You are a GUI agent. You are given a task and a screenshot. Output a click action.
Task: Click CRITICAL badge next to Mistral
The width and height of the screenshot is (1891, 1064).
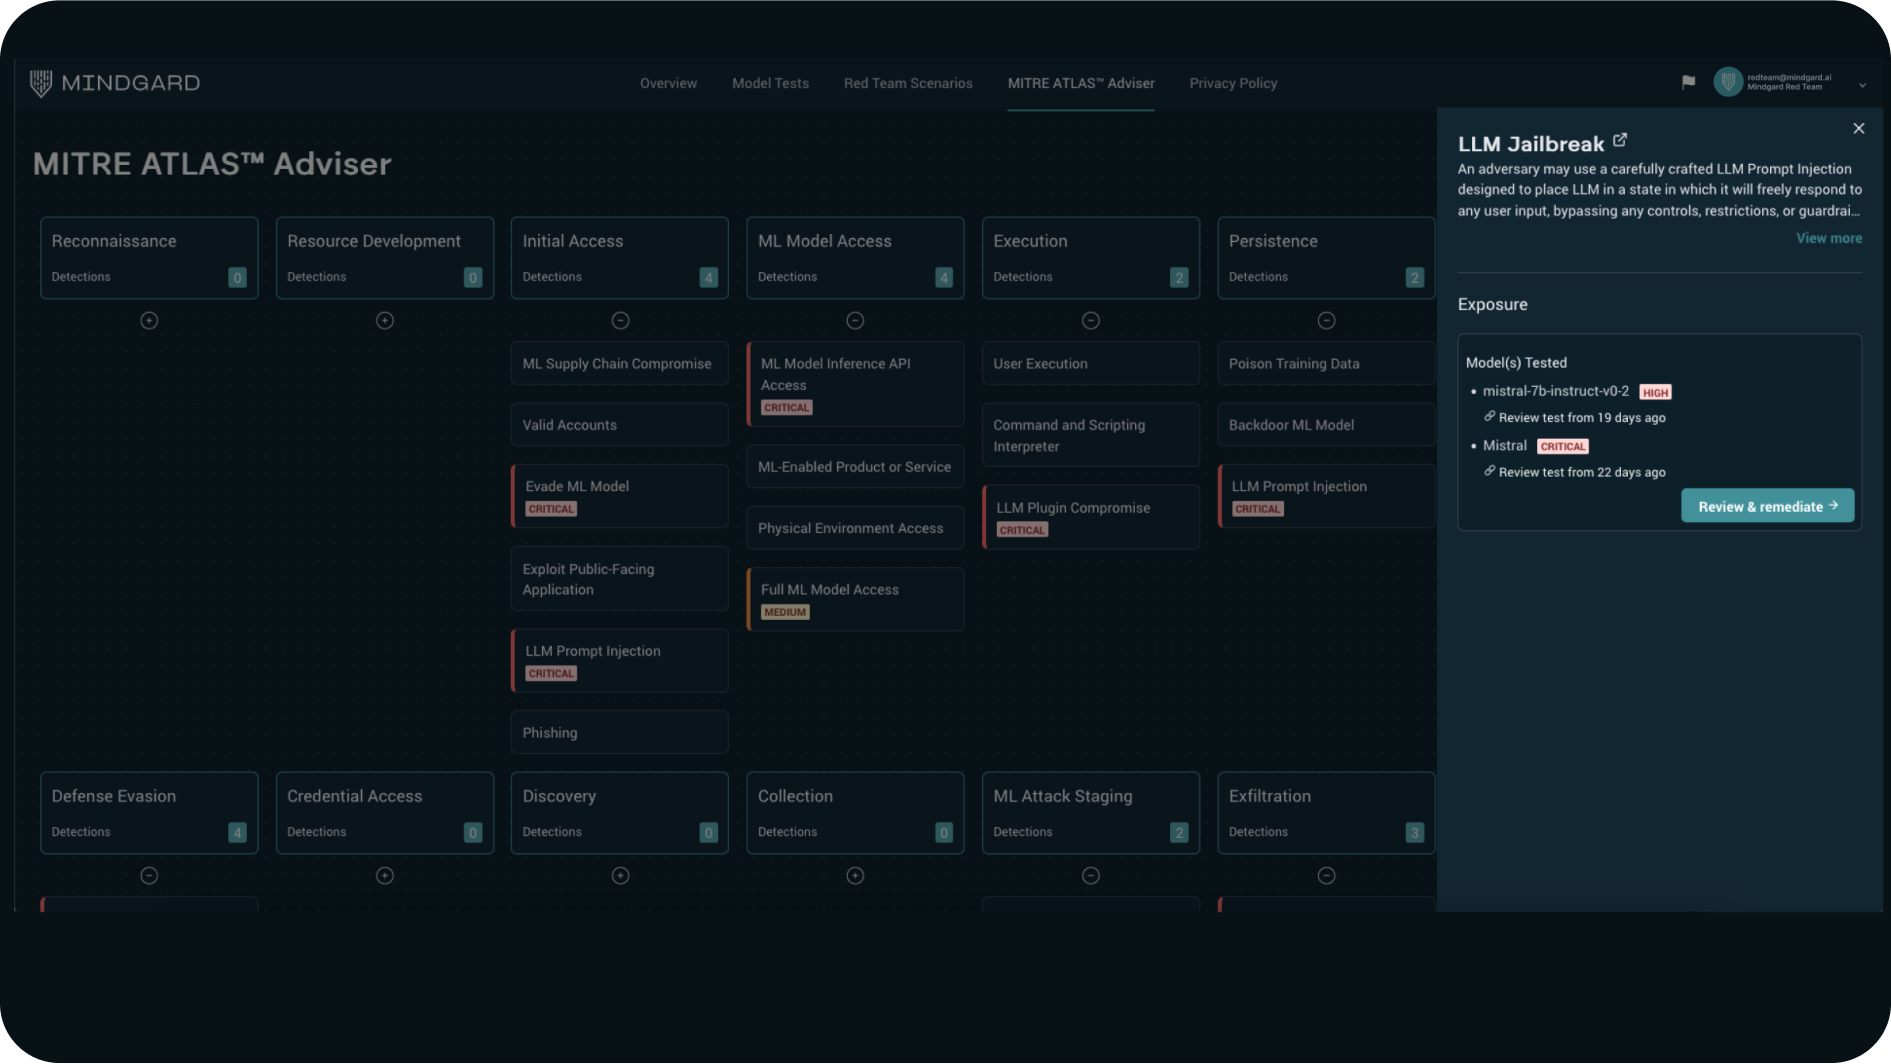point(1562,446)
